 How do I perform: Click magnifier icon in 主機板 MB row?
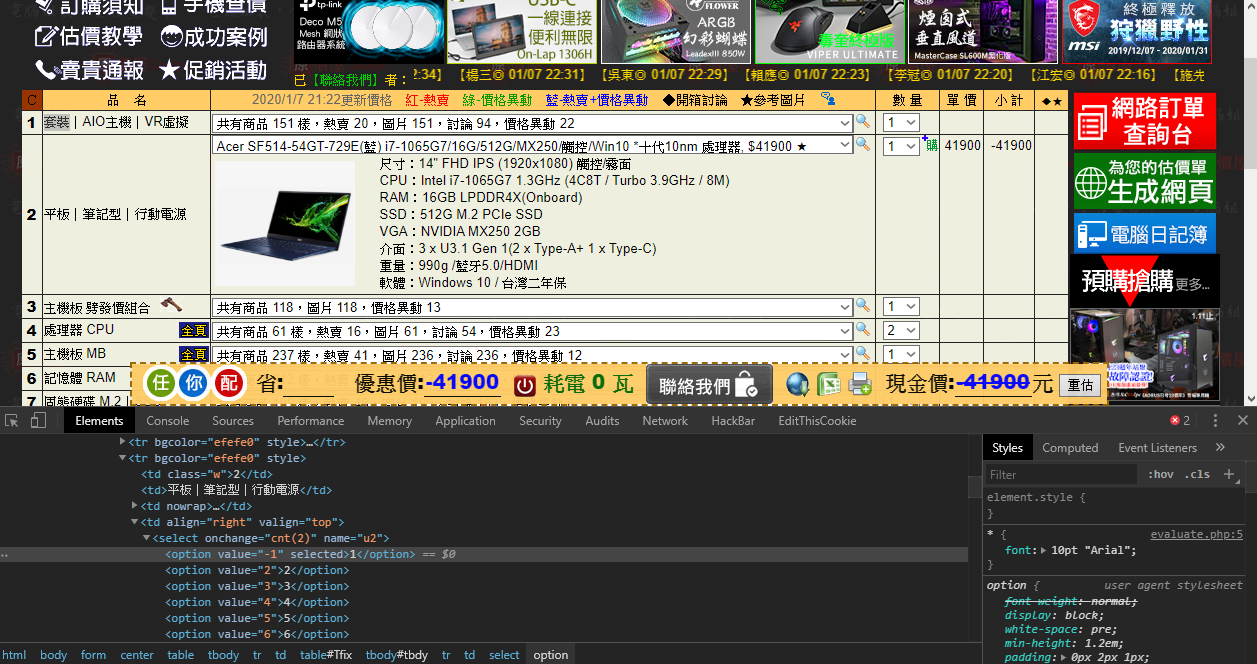coord(862,353)
